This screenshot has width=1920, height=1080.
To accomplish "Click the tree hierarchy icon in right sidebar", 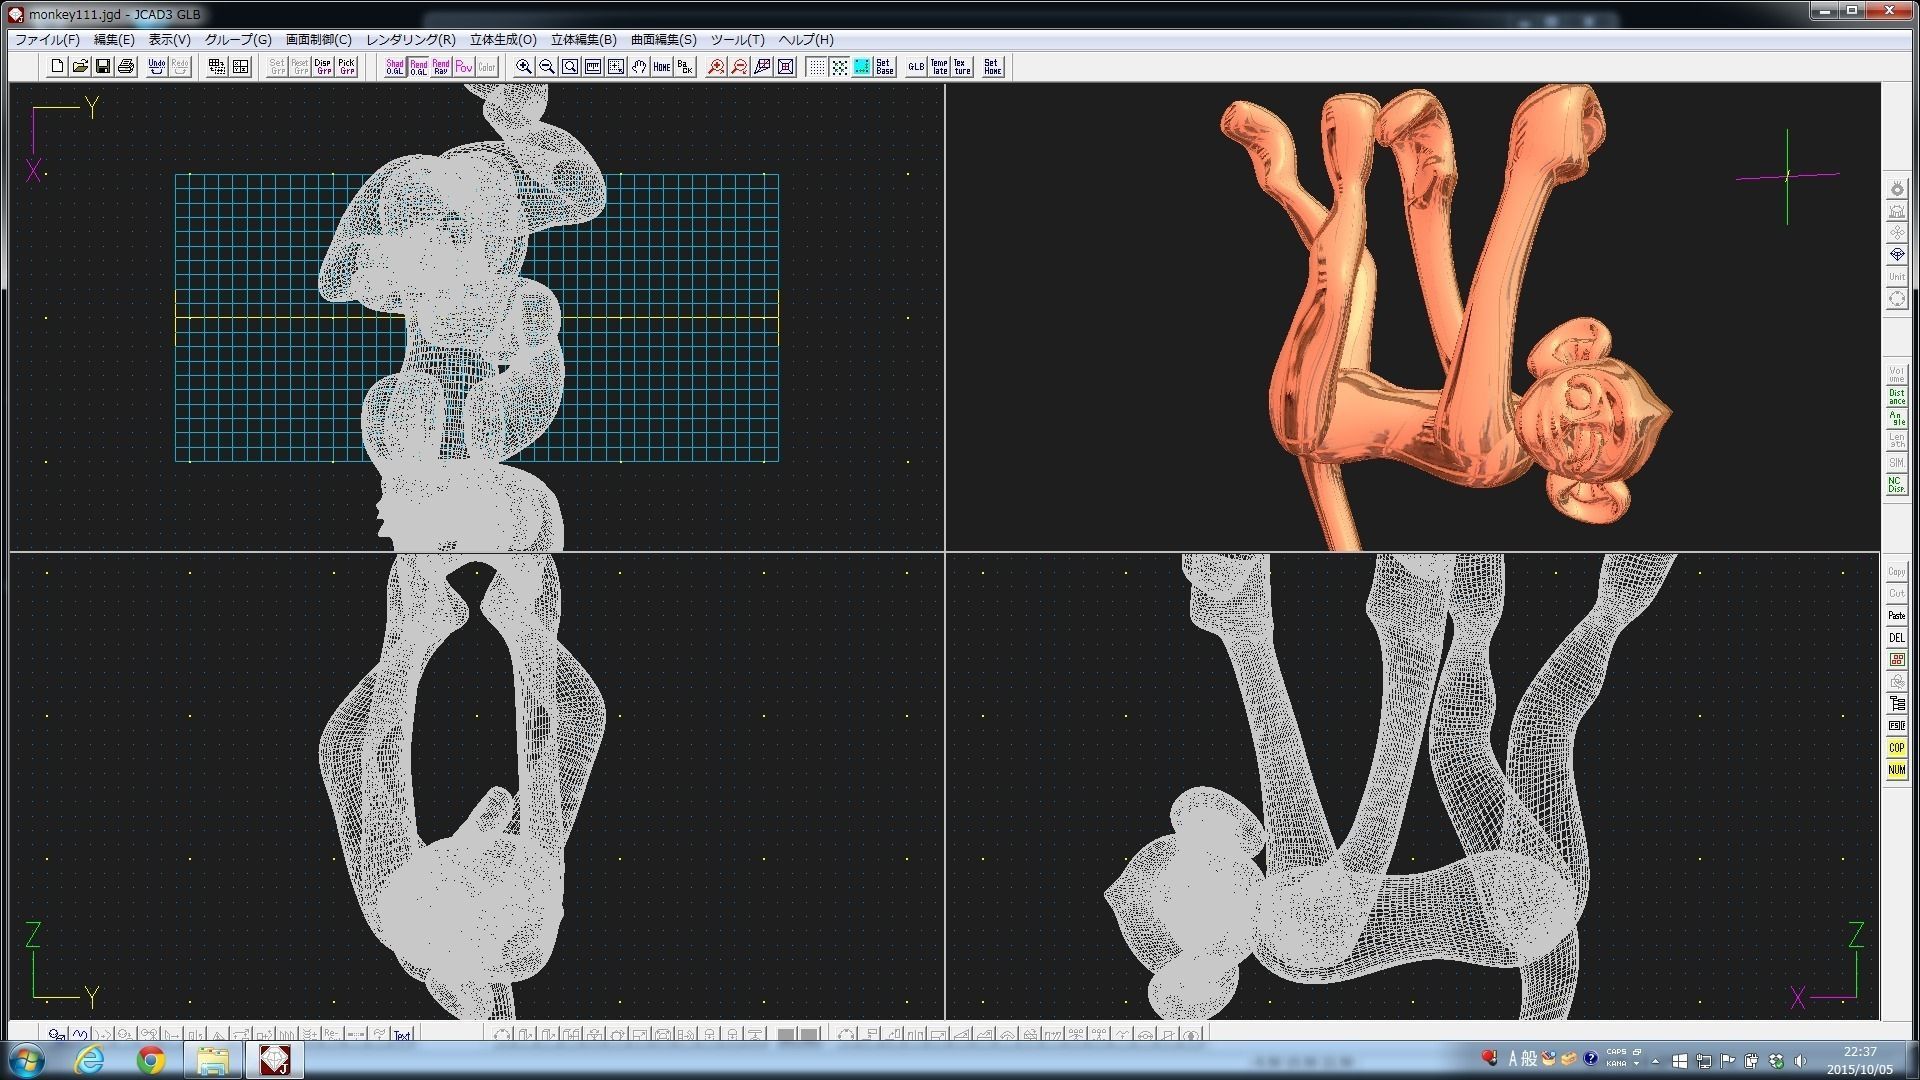I will (1897, 704).
